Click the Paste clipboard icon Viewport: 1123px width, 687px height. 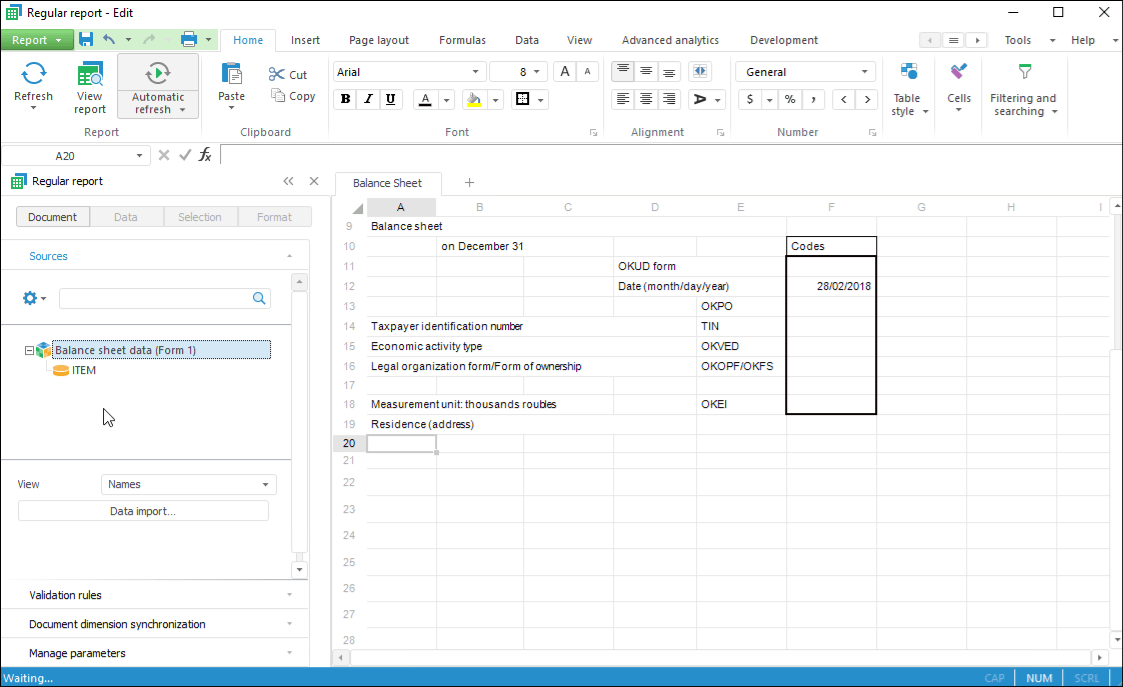click(231, 74)
